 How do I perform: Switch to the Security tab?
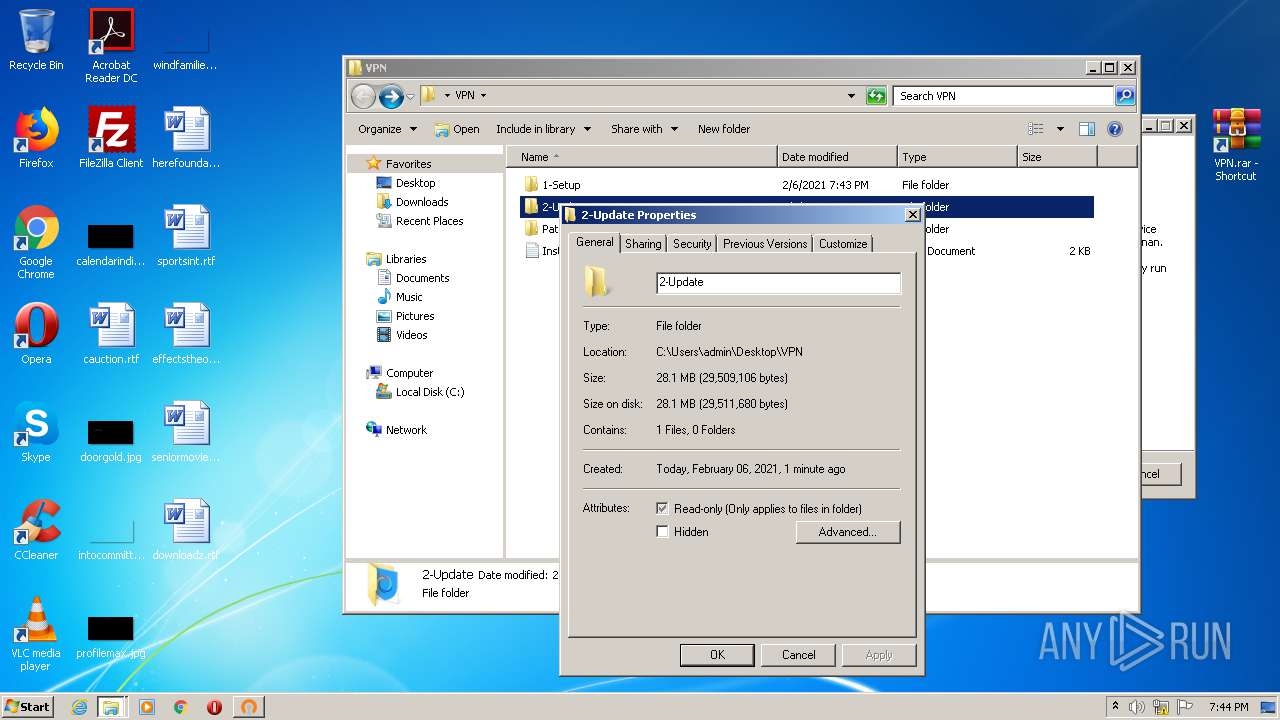coord(692,244)
